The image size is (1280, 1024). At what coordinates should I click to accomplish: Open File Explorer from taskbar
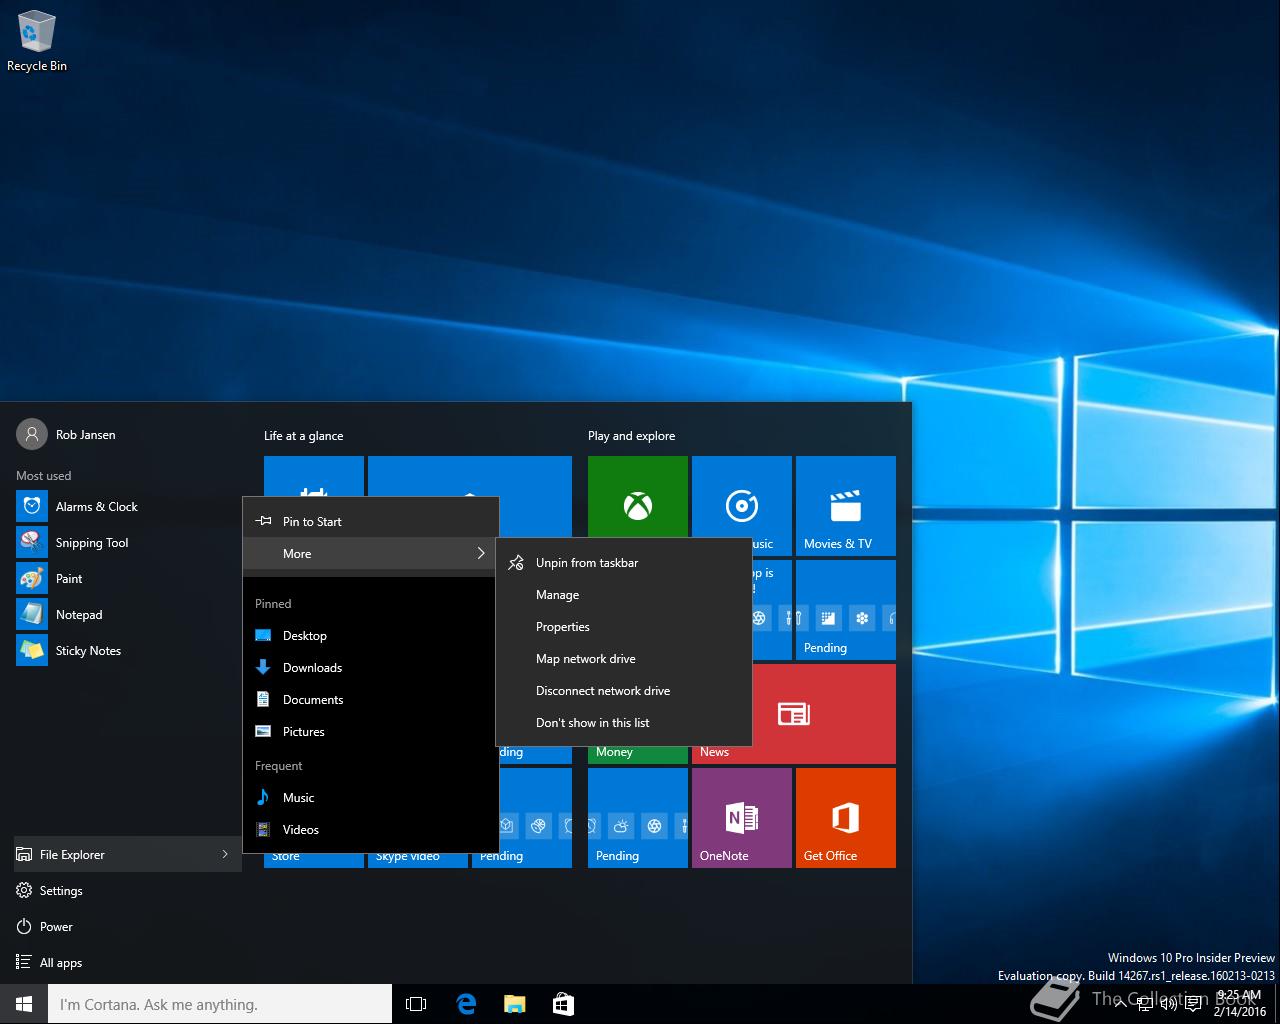[x=514, y=1004]
